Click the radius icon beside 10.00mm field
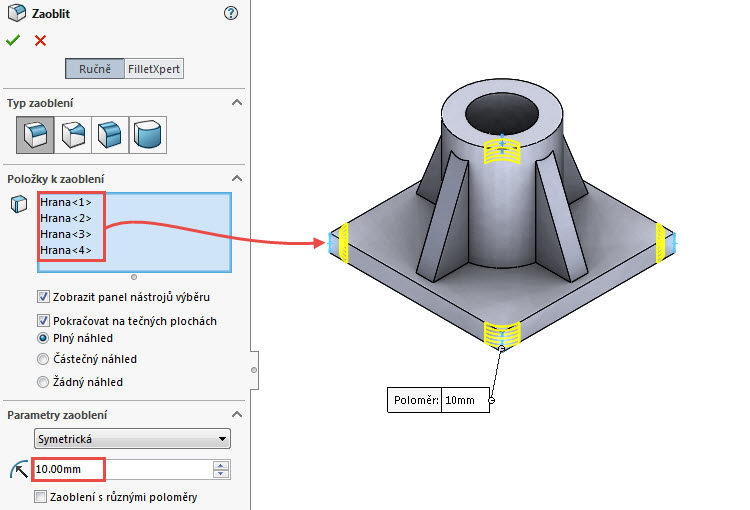Viewport: 750px width, 510px height. point(19,469)
